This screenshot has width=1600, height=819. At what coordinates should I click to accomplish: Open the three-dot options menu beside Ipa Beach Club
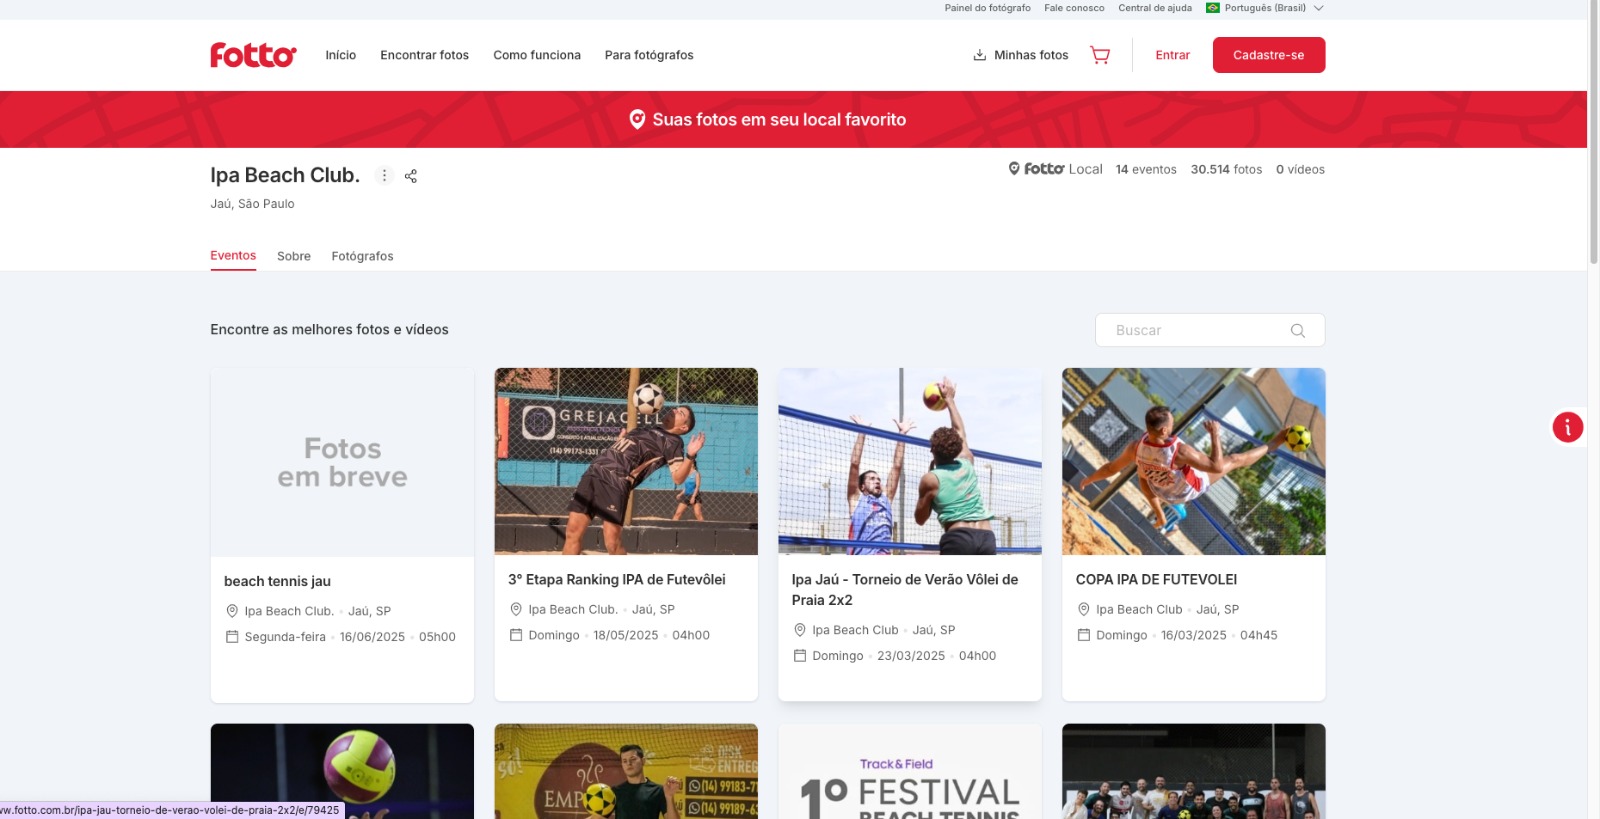384,175
